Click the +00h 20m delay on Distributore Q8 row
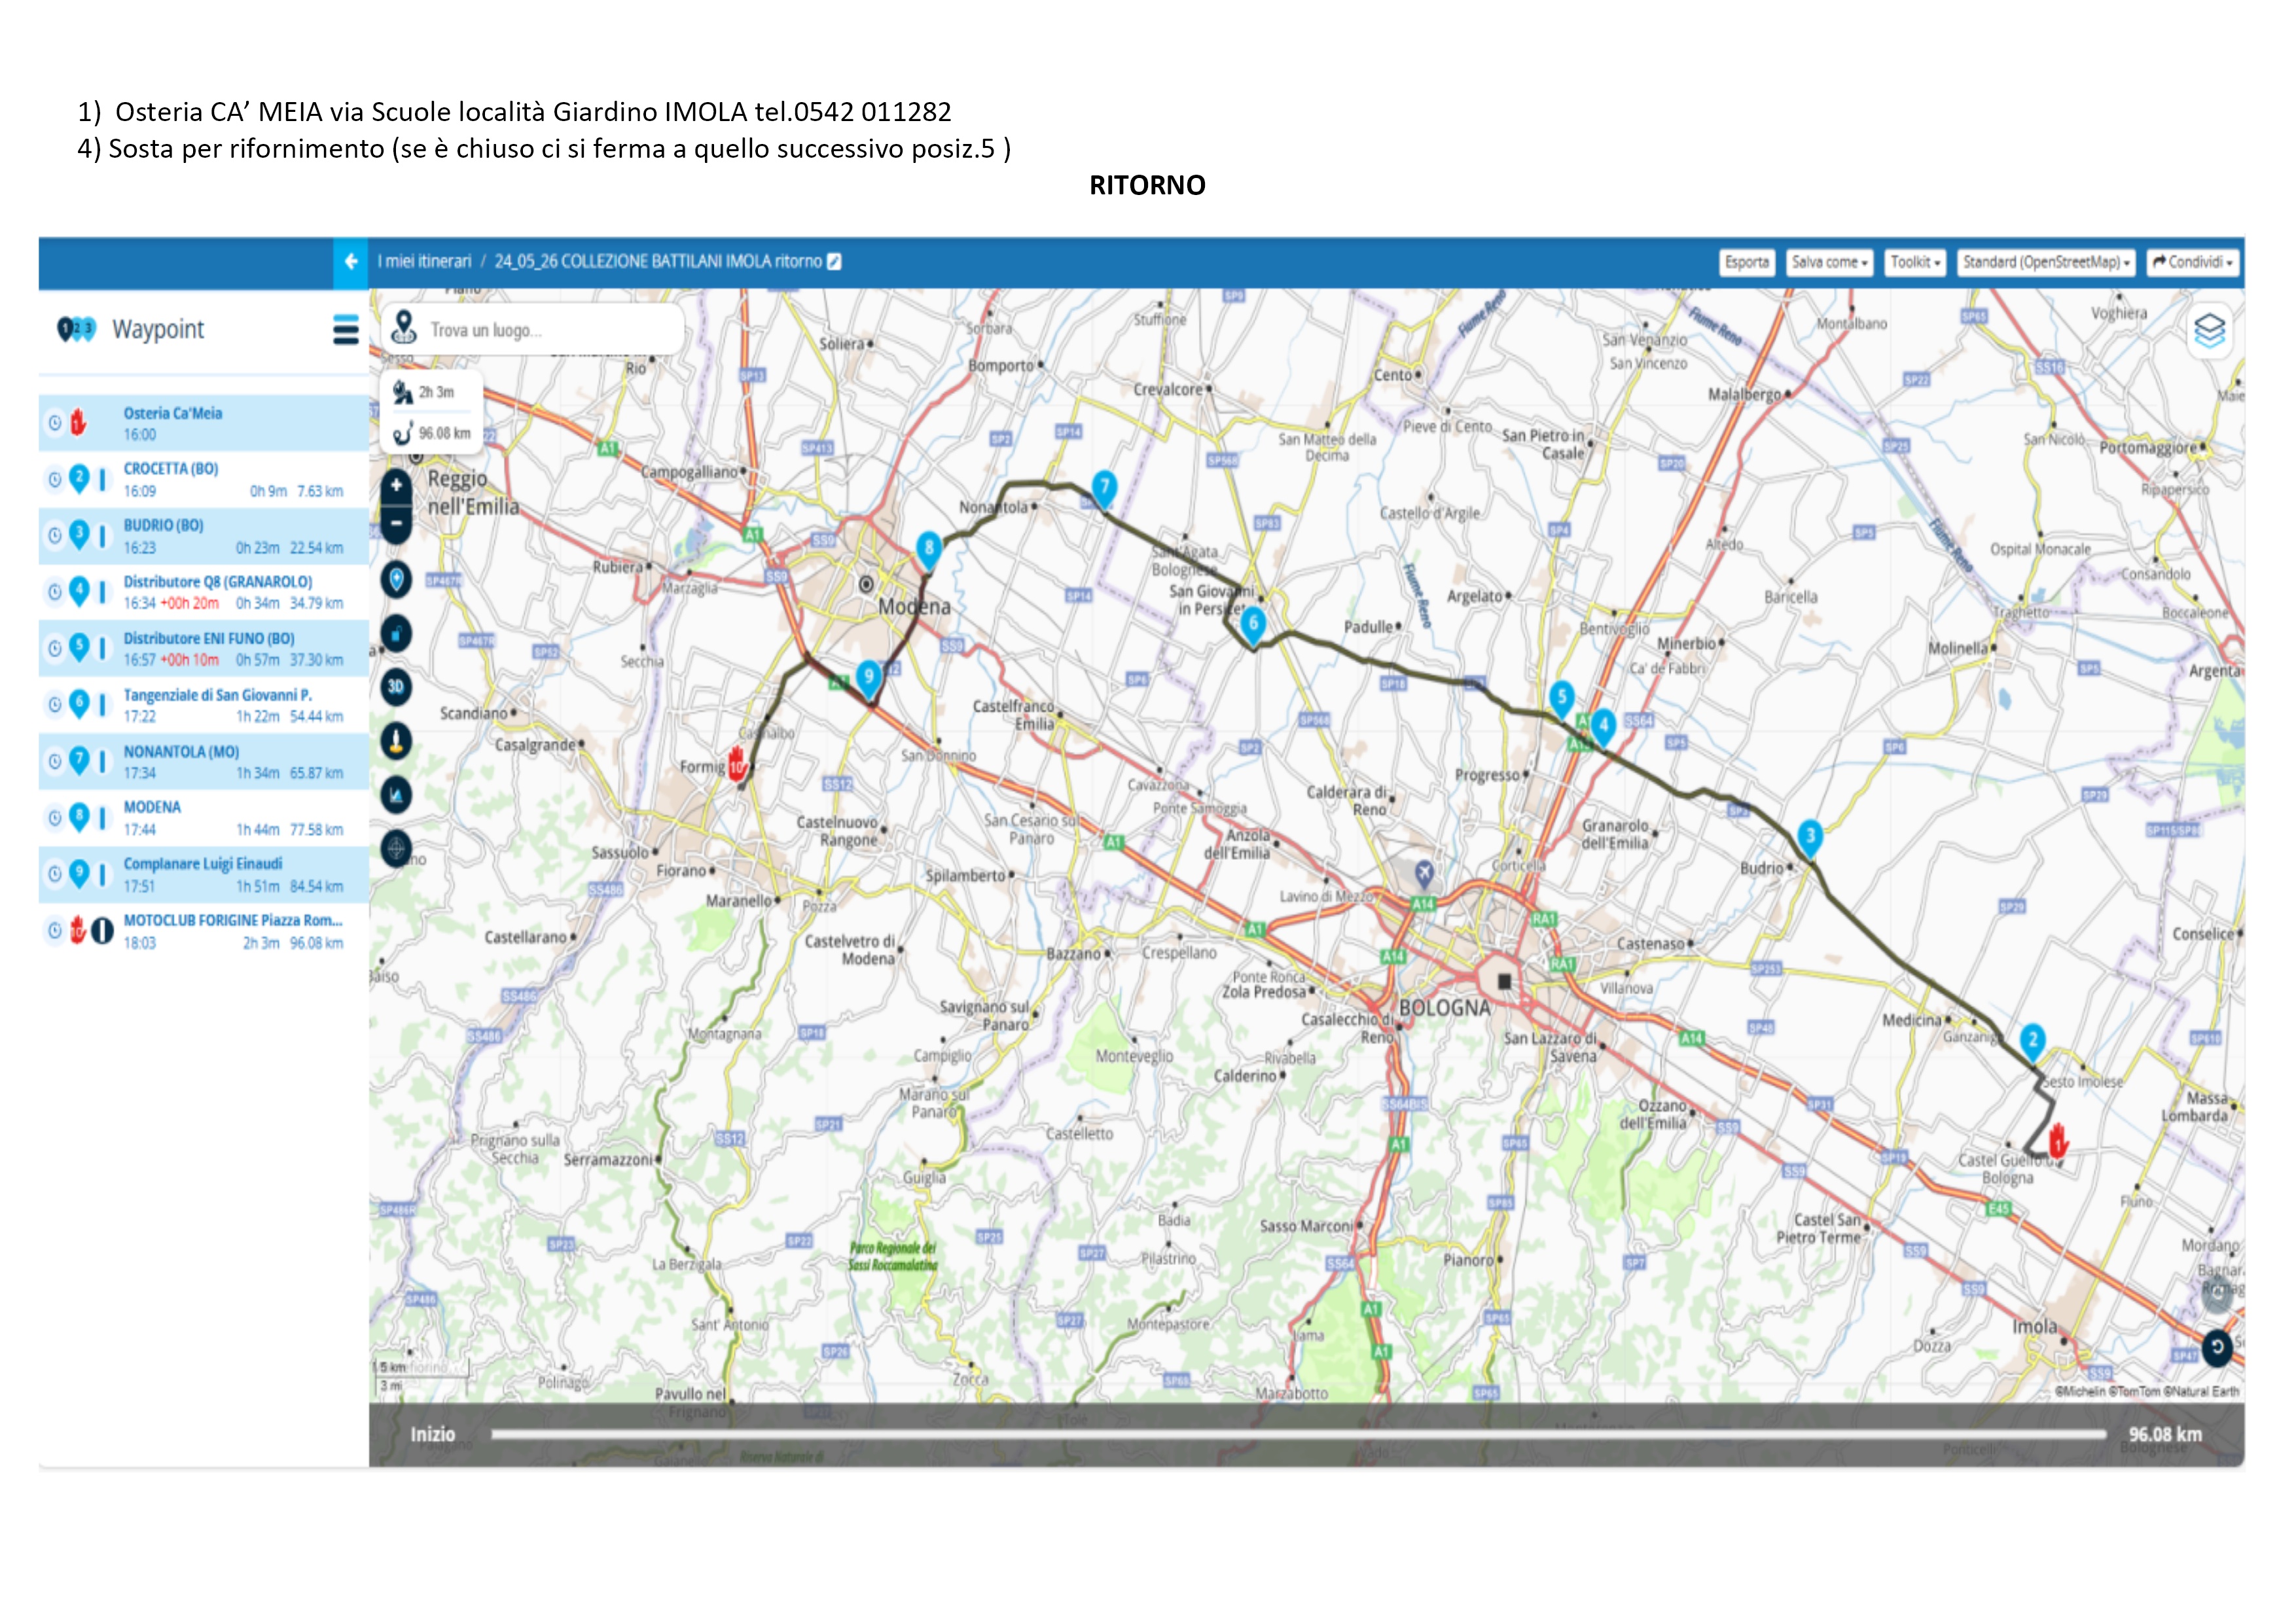The width and height of the screenshot is (2296, 1623). (190, 604)
